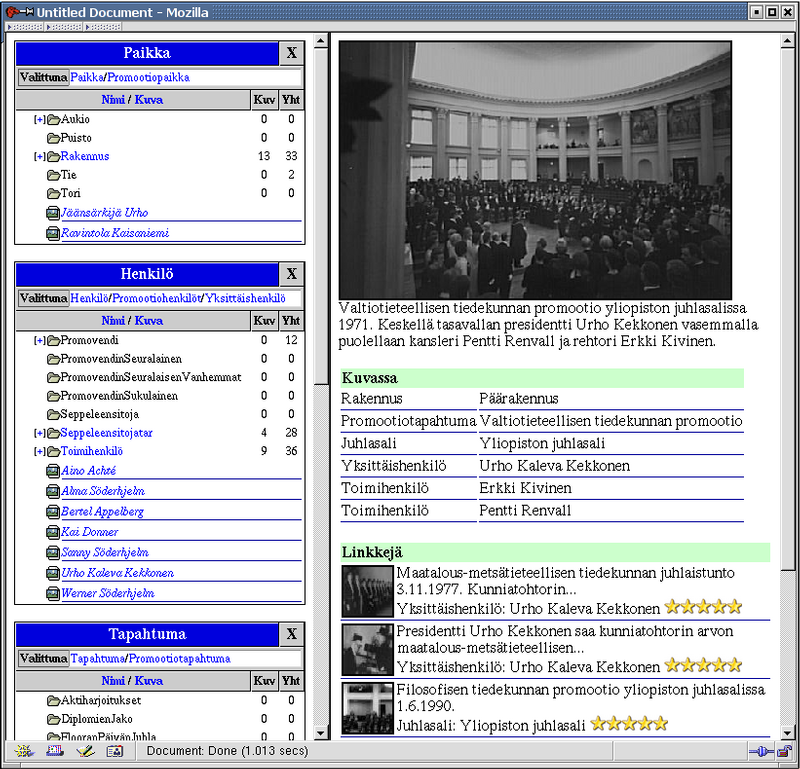Expand the Aukio category
The image size is (800, 769).
[x=39, y=119]
